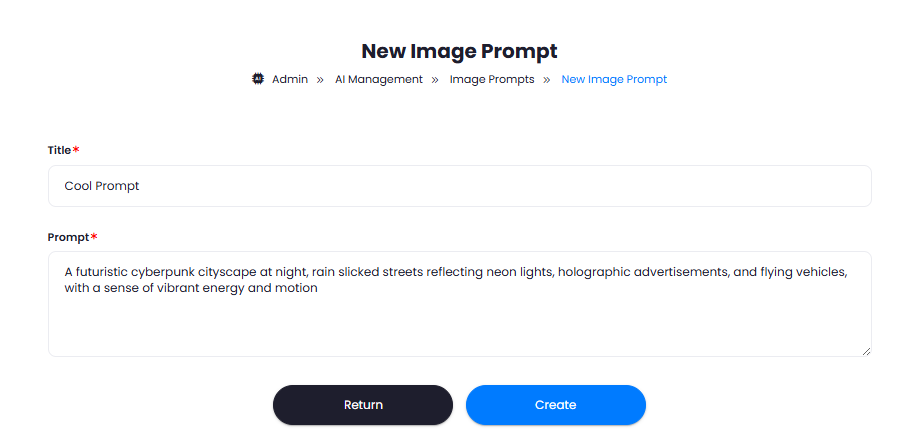
Task: Click the Prompt field label
Action: point(68,237)
